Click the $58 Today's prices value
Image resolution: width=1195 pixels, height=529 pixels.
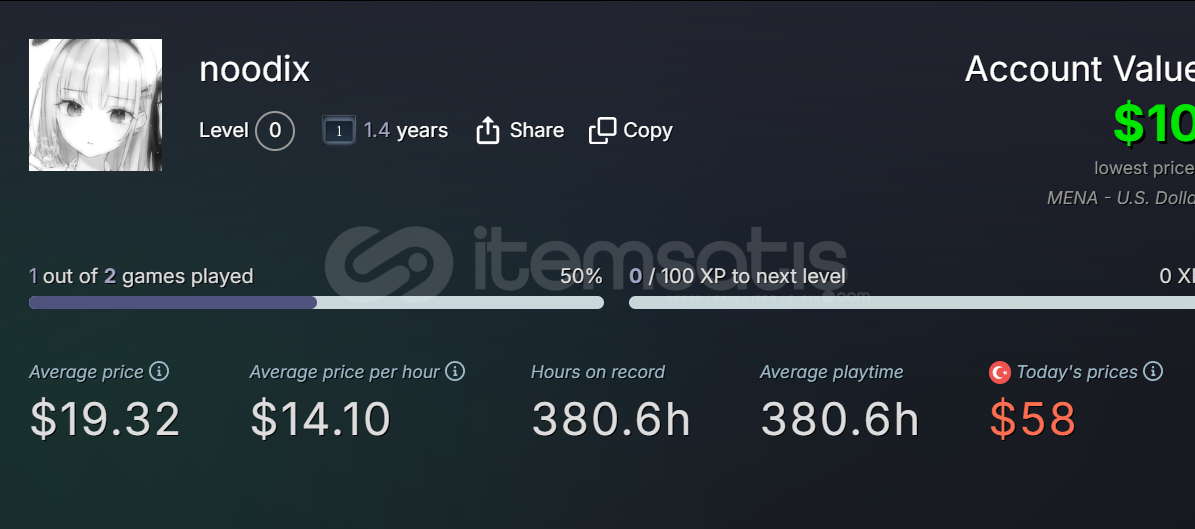pyautogui.click(x=1033, y=419)
